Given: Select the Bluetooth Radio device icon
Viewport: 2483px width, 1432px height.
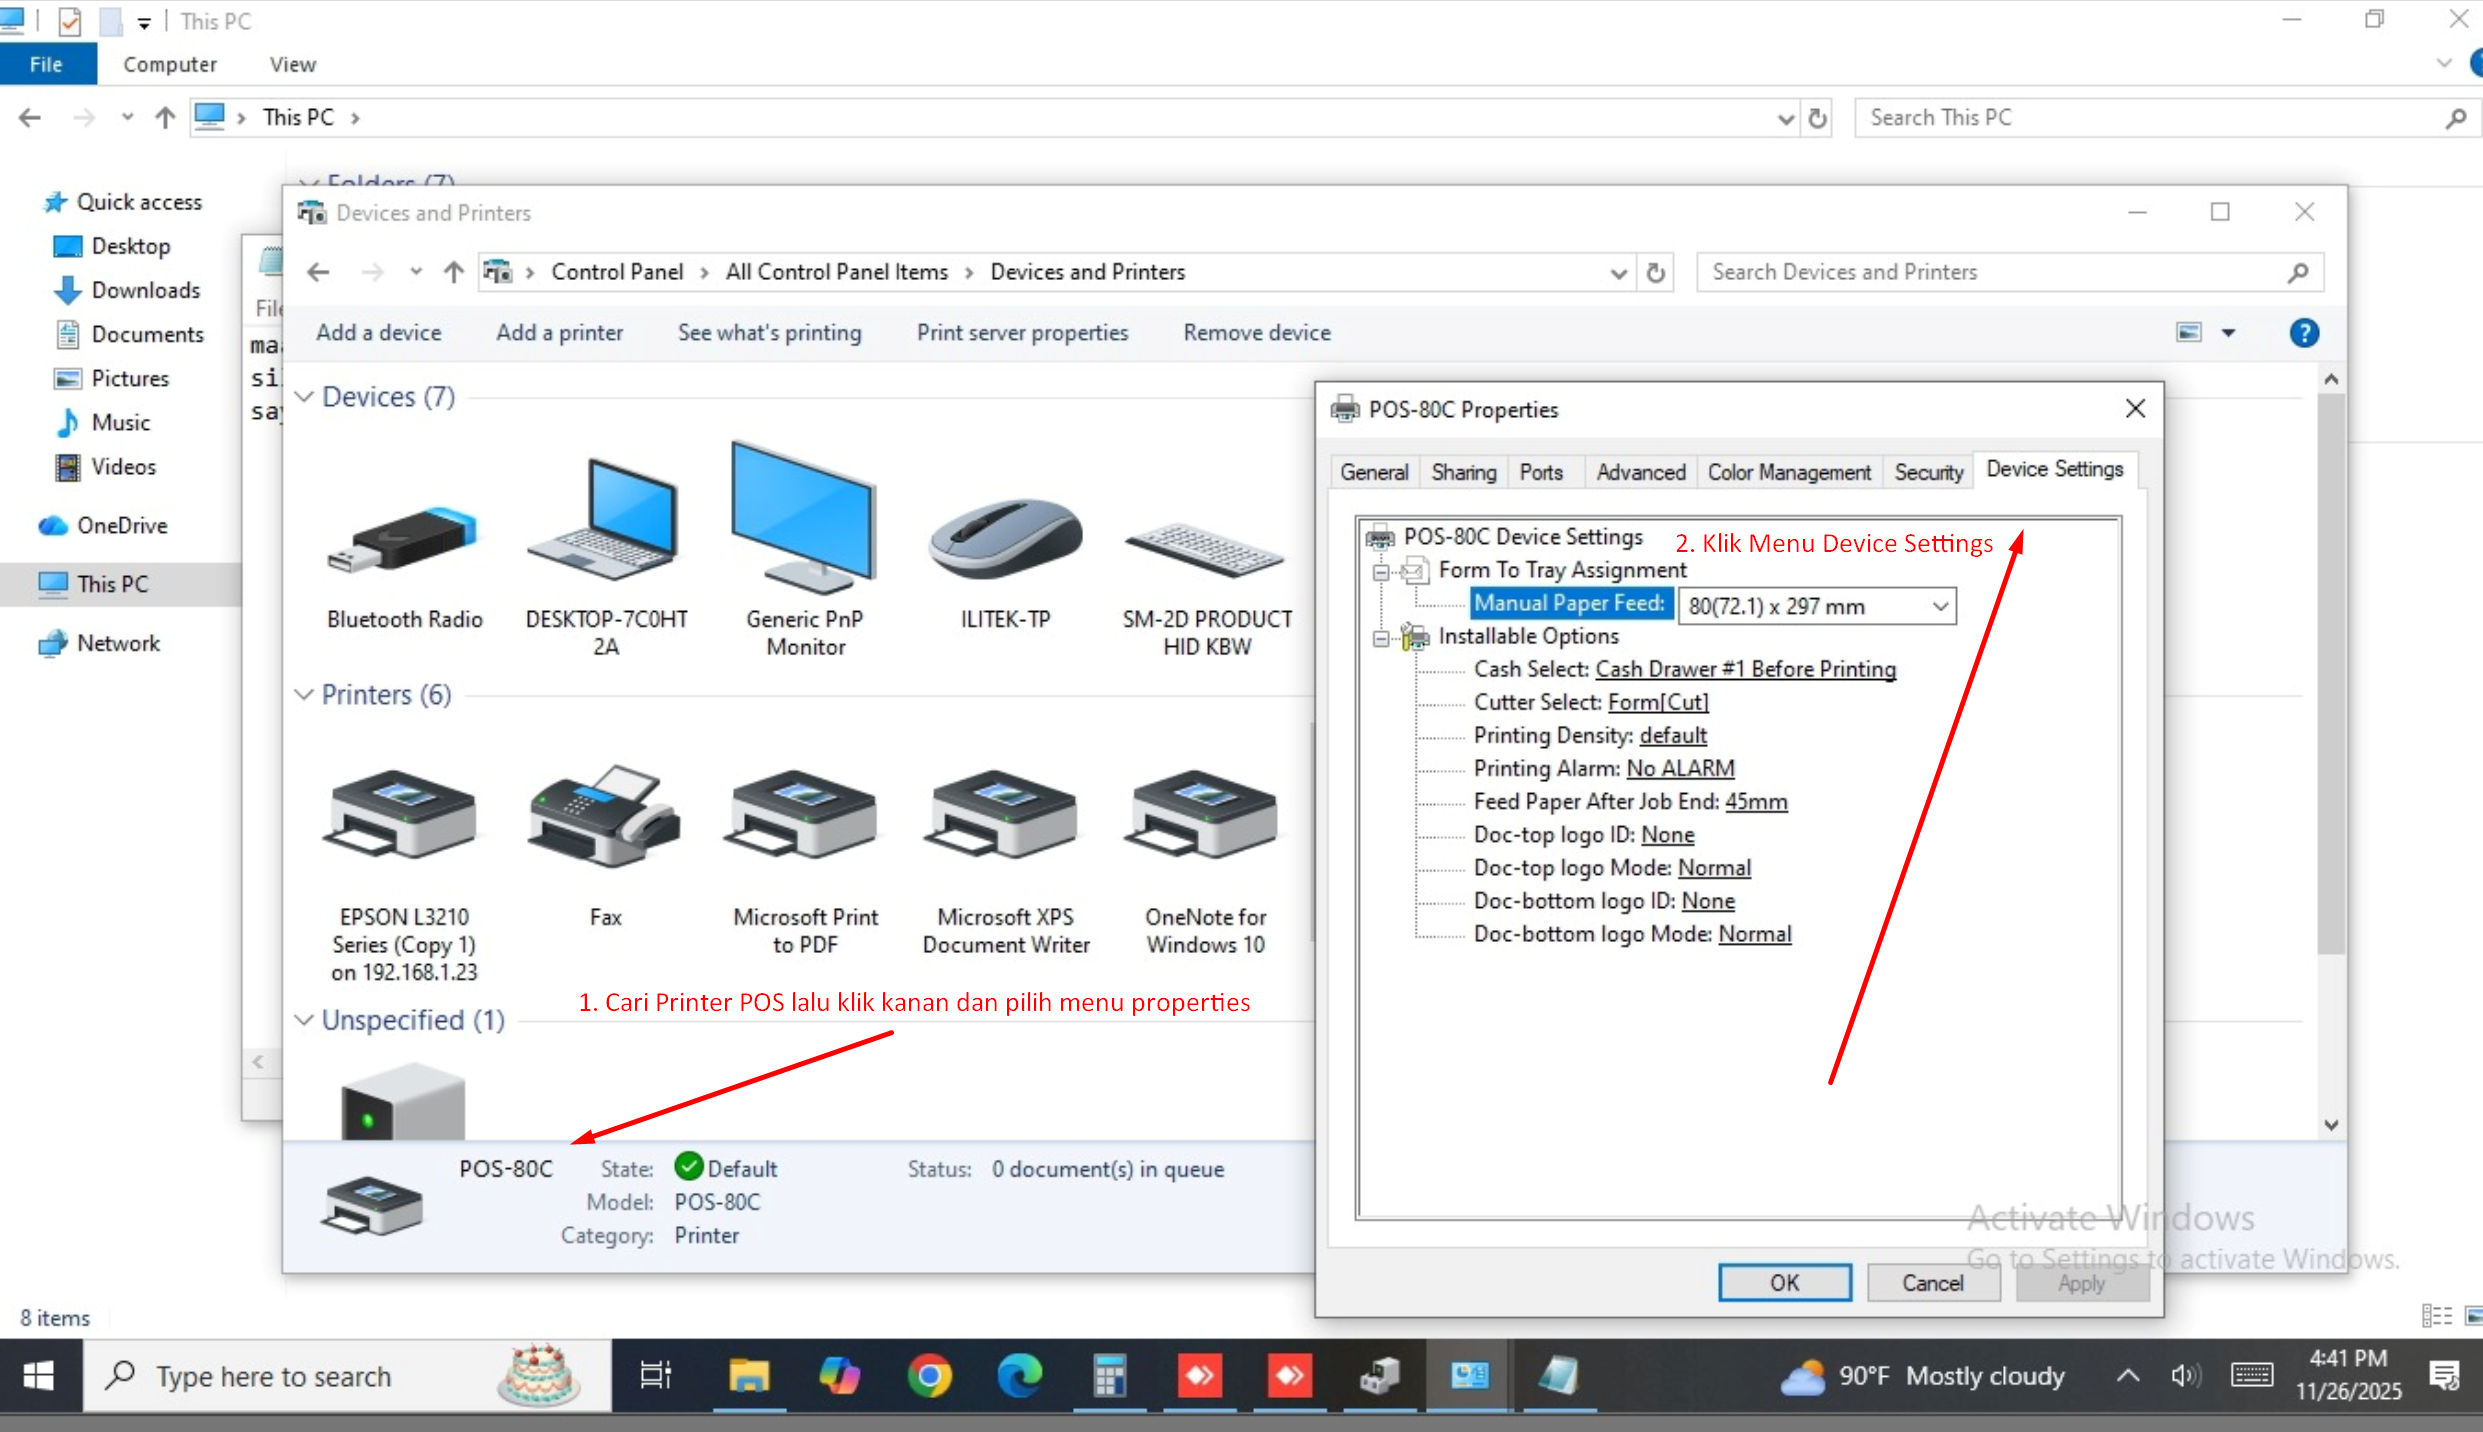Looking at the screenshot, I should [404, 540].
